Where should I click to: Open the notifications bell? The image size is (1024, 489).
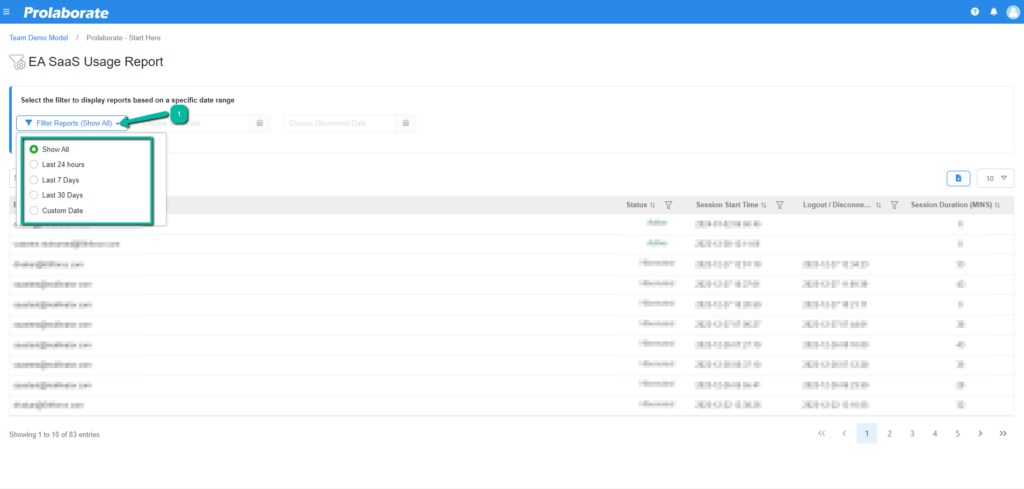(994, 12)
